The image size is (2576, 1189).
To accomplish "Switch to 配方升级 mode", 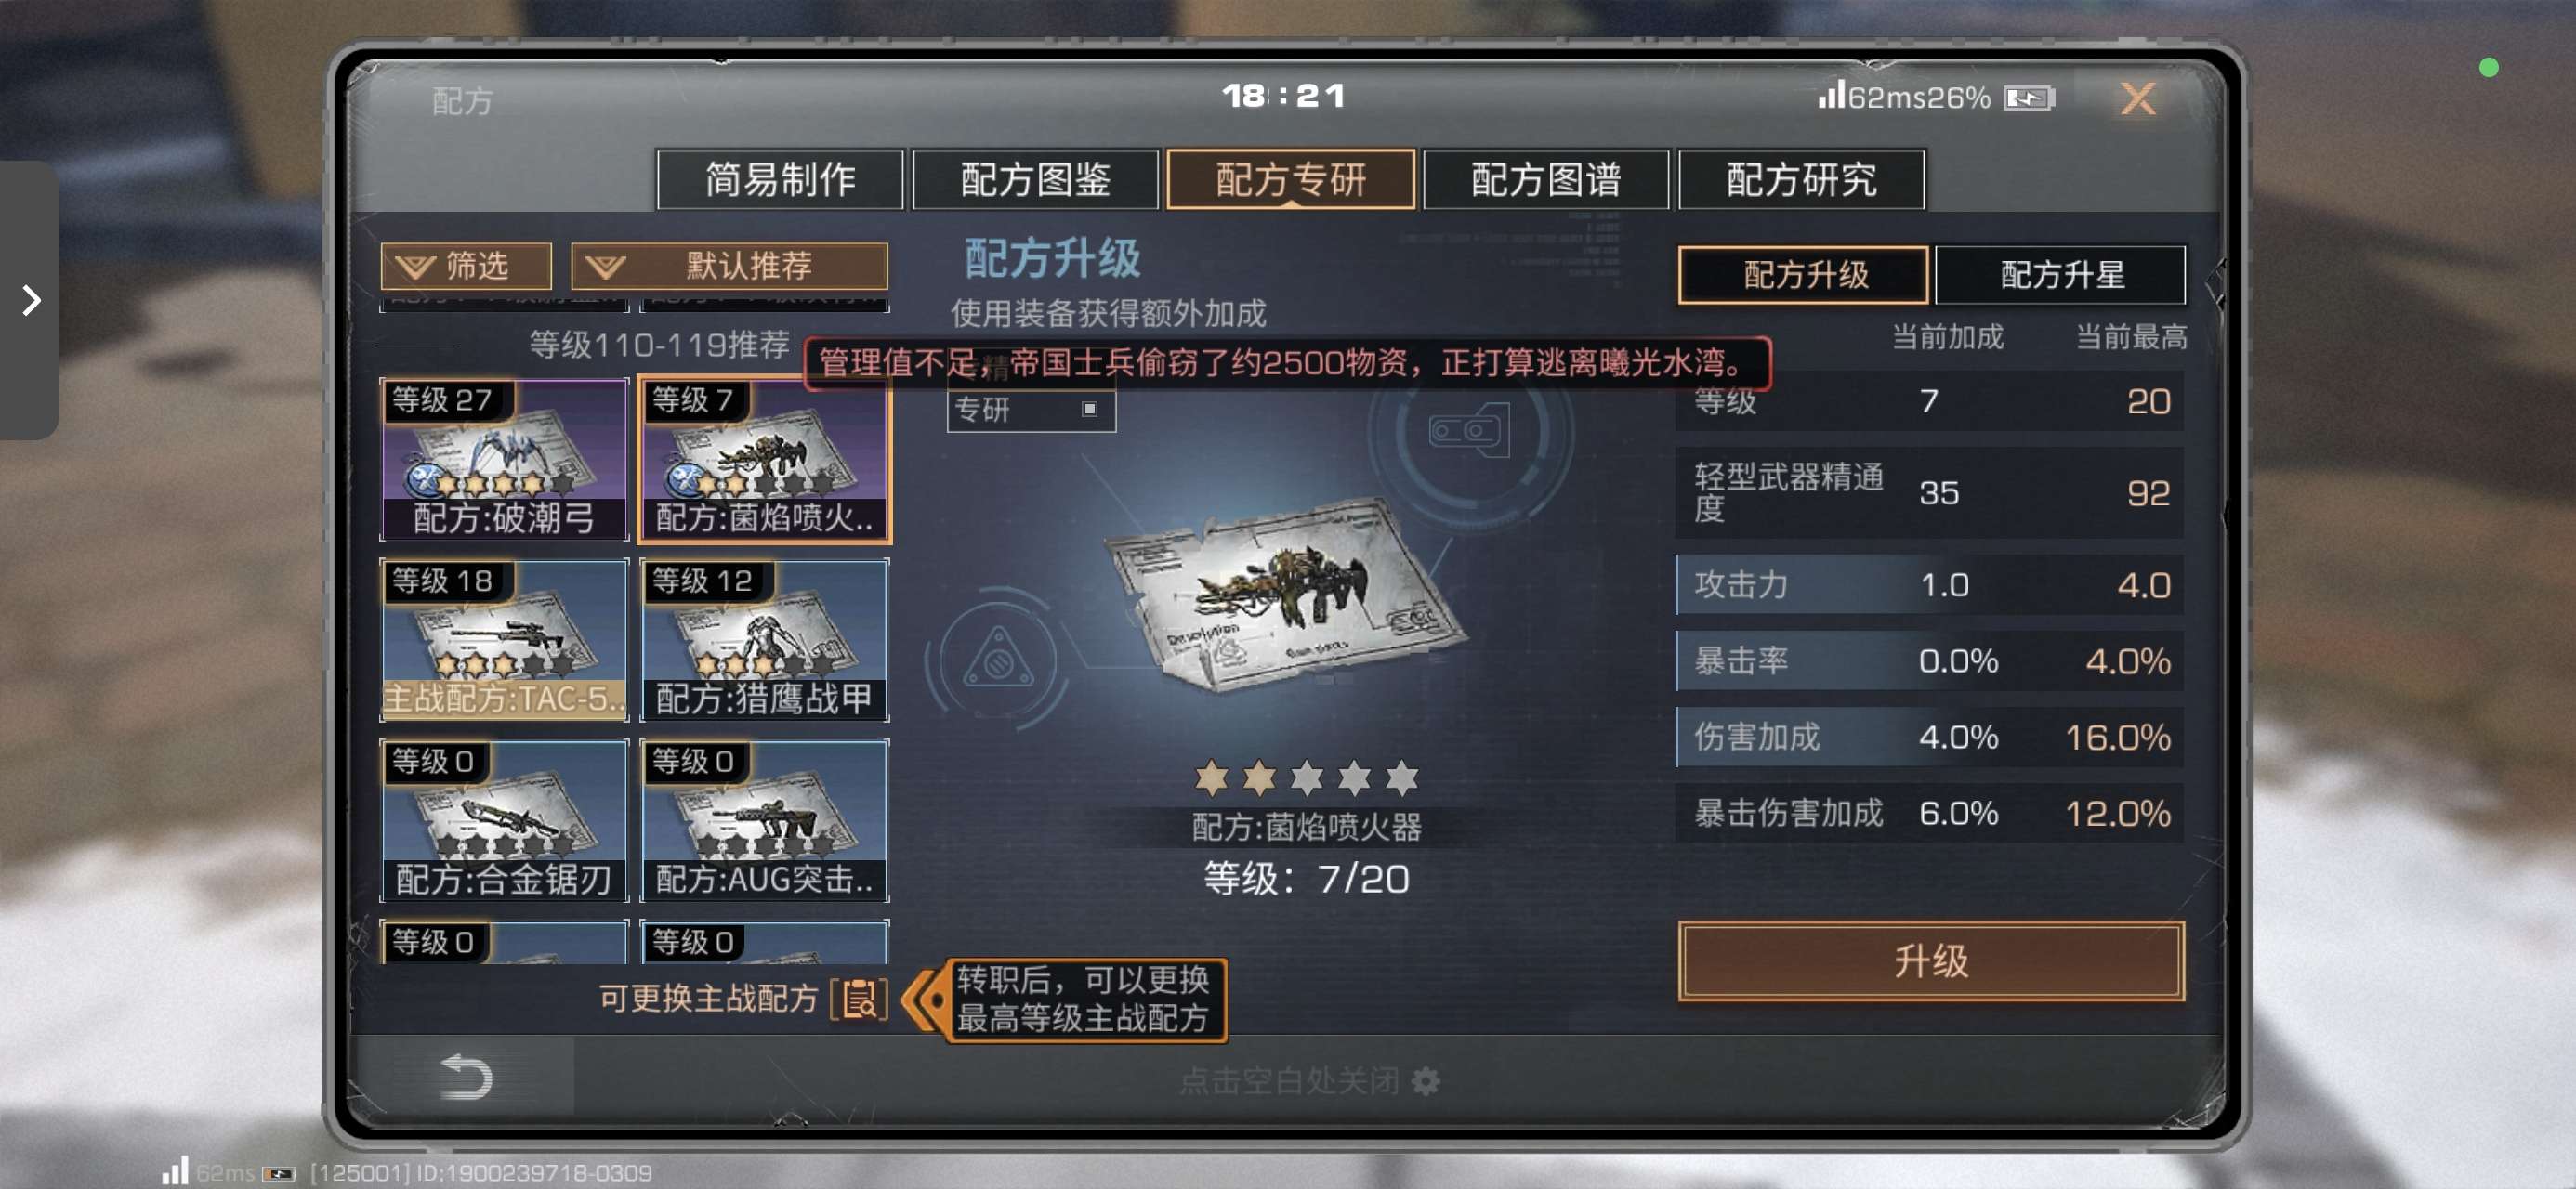I will pos(1803,275).
